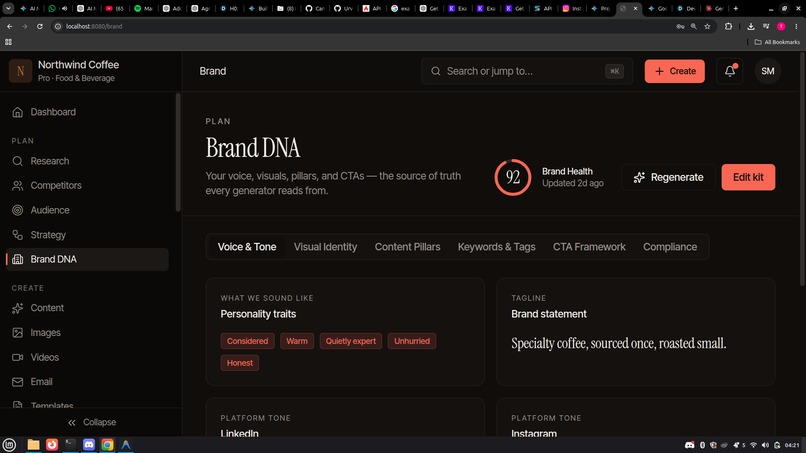The width and height of the screenshot is (806, 453).
Task: Click the volume icon in the system tray
Action: pyautogui.click(x=765, y=445)
